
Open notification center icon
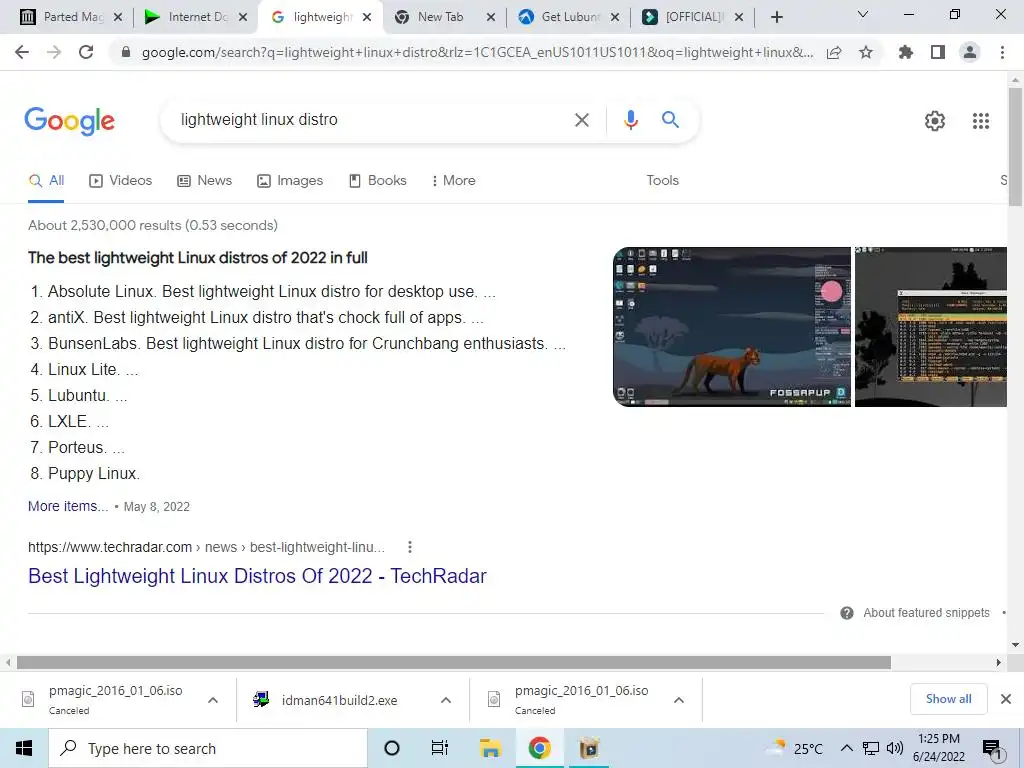[x=992, y=750]
